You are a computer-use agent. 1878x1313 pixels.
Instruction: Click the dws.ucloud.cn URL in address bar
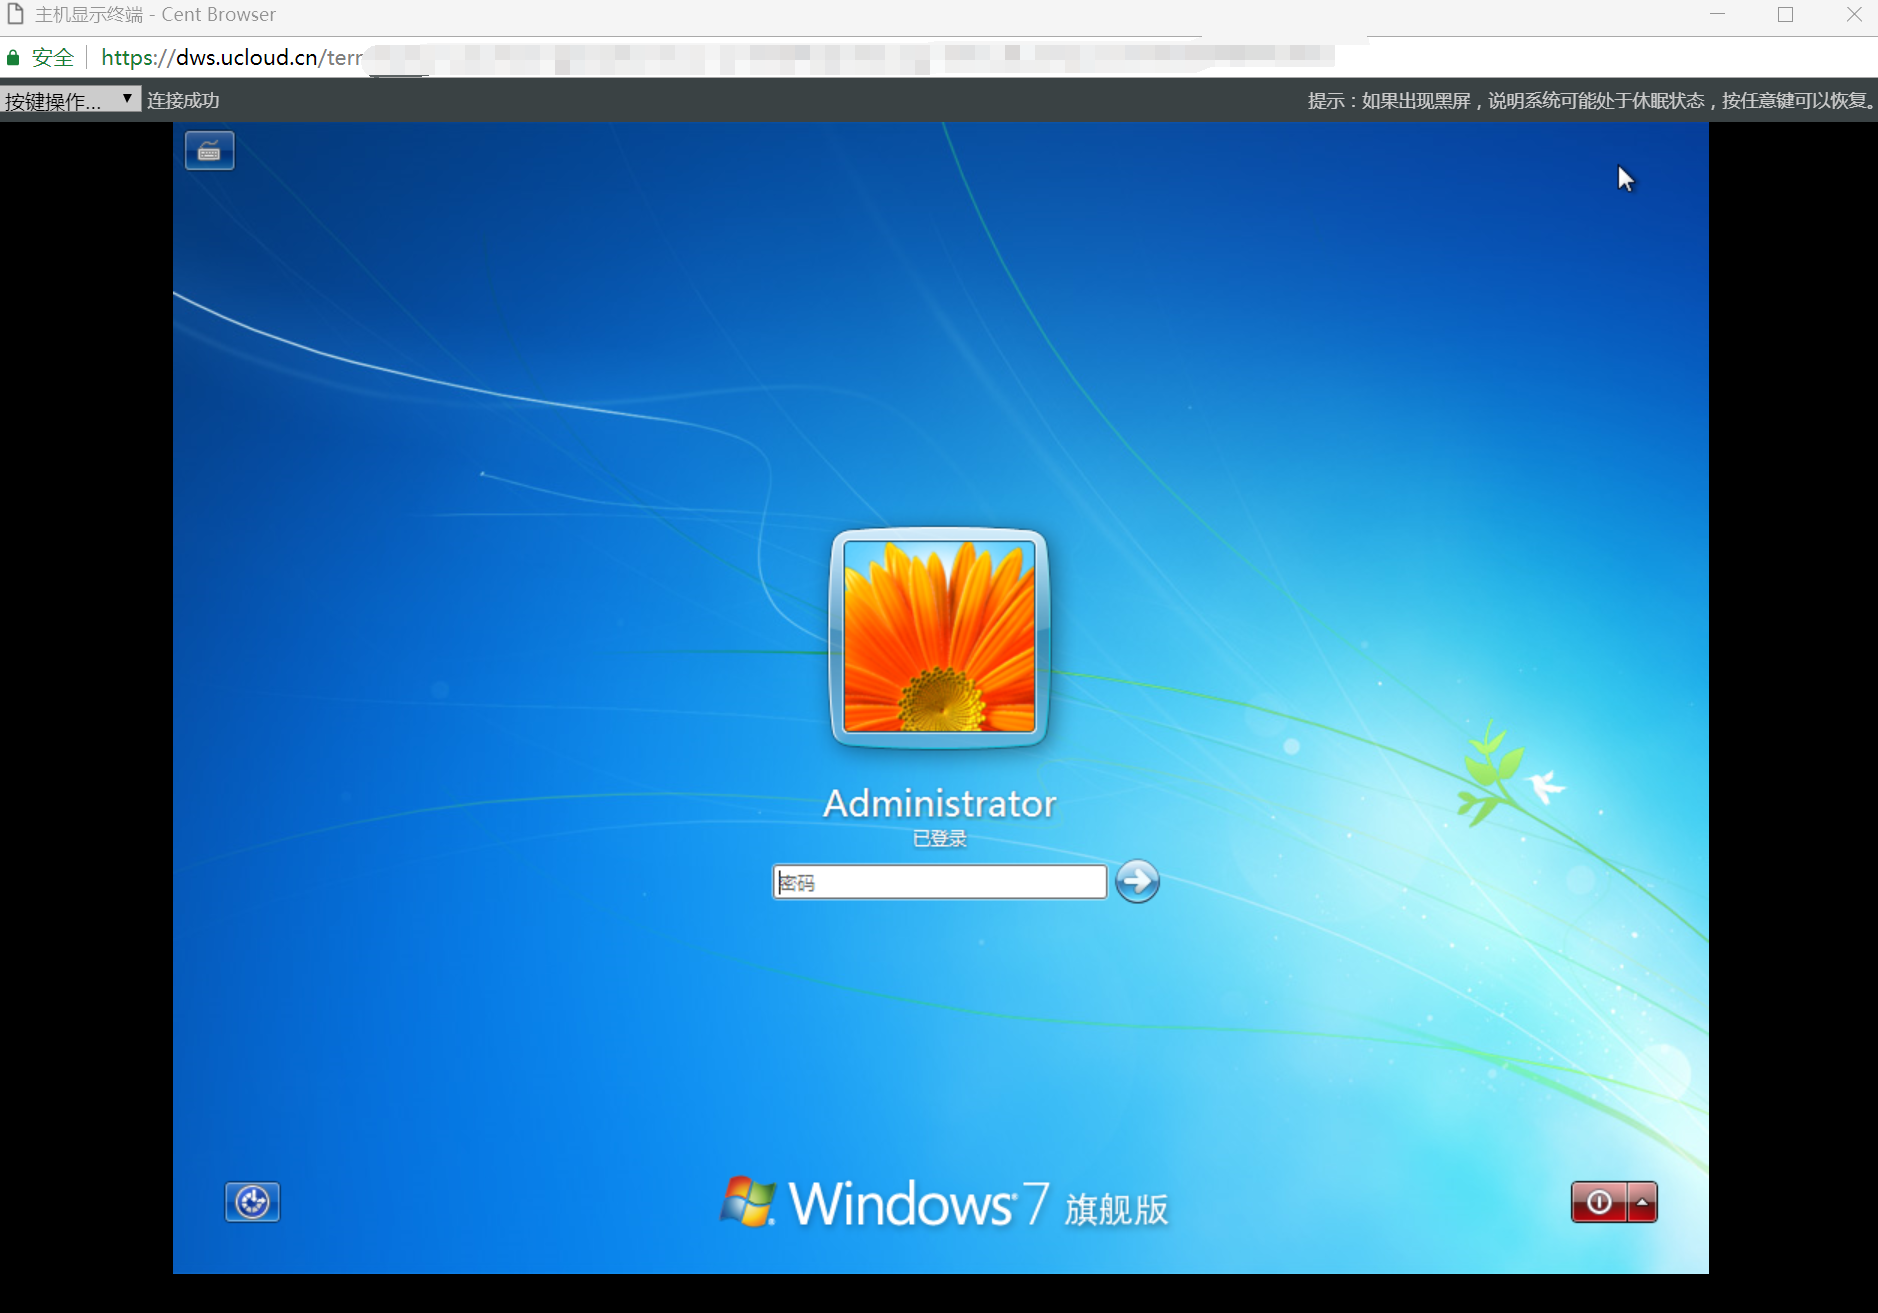click(232, 58)
